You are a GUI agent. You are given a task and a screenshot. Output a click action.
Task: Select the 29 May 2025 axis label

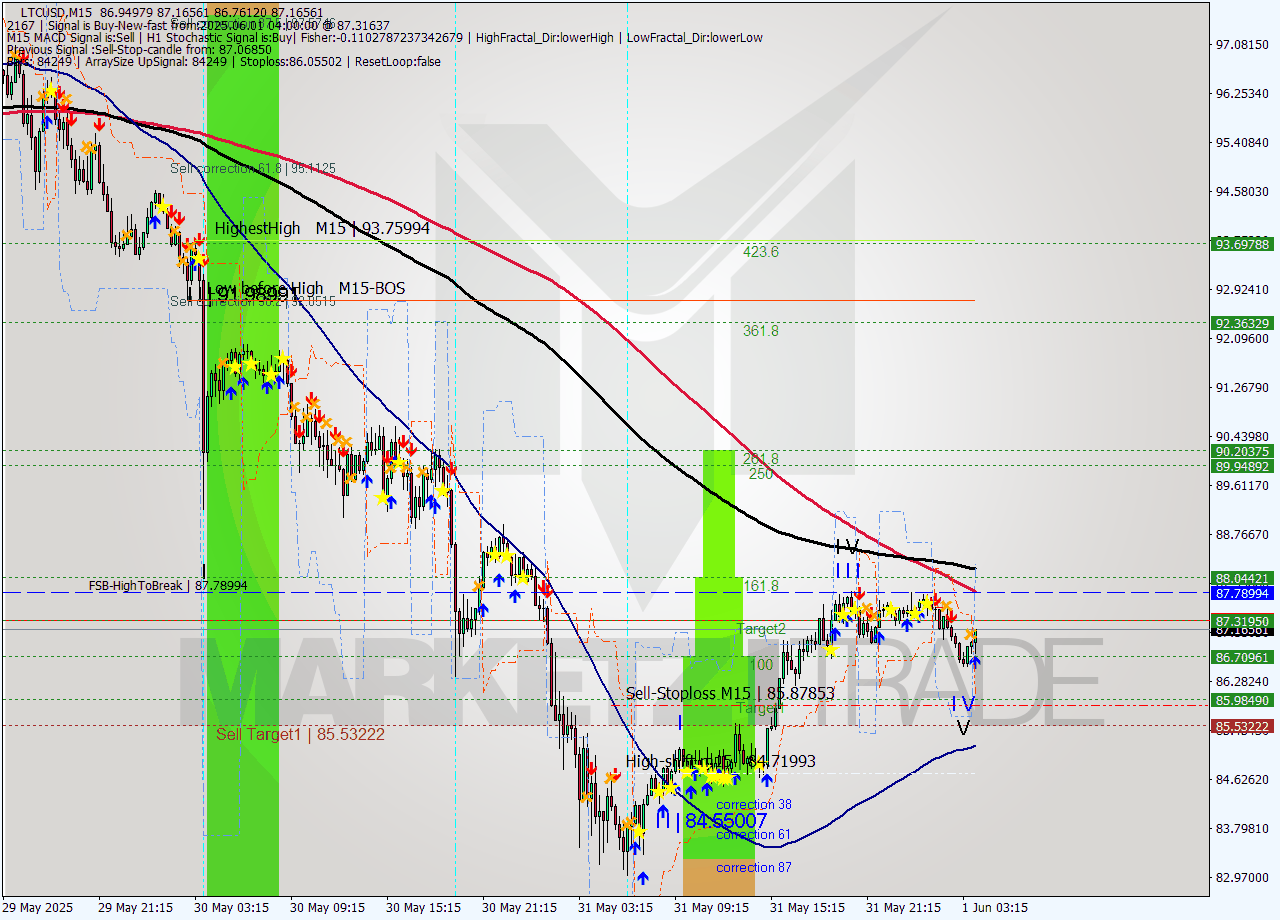pyautogui.click(x=37, y=908)
